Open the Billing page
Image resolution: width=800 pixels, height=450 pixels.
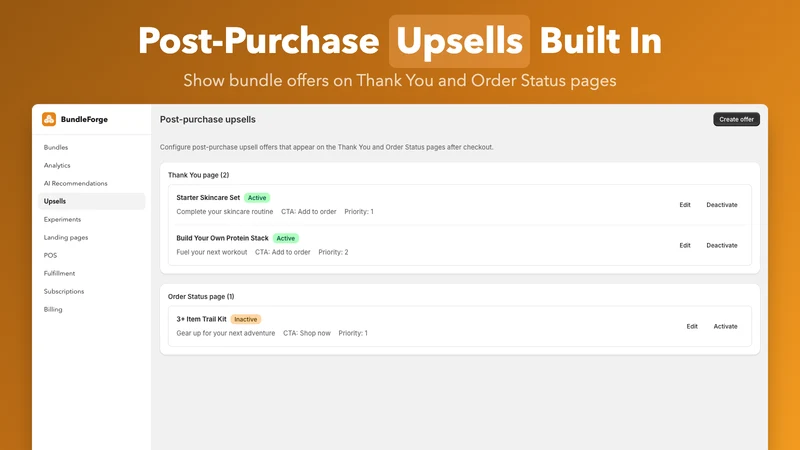coord(53,309)
